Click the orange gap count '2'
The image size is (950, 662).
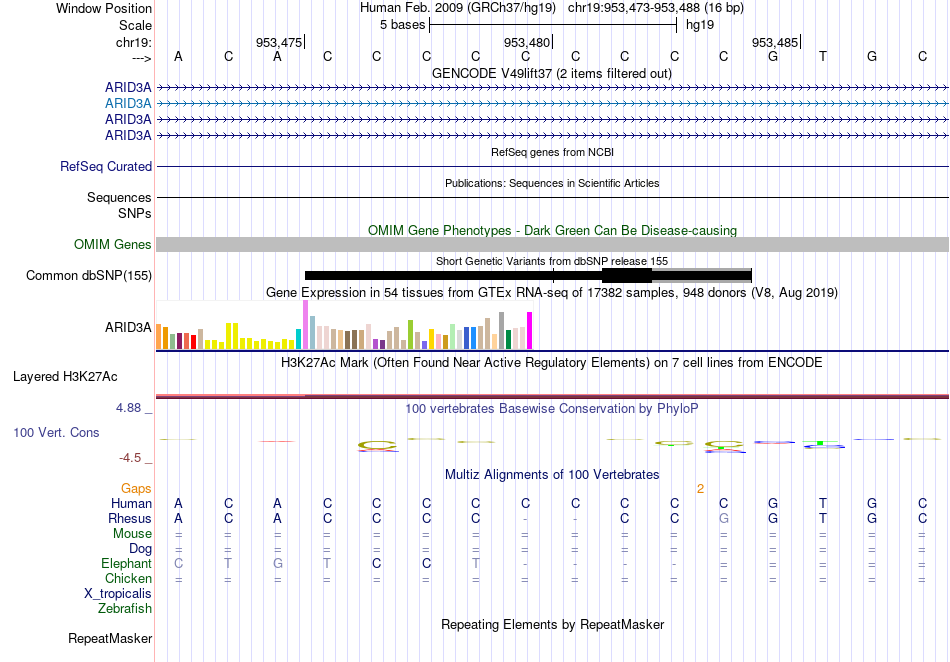pyautogui.click(x=700, y=488)
